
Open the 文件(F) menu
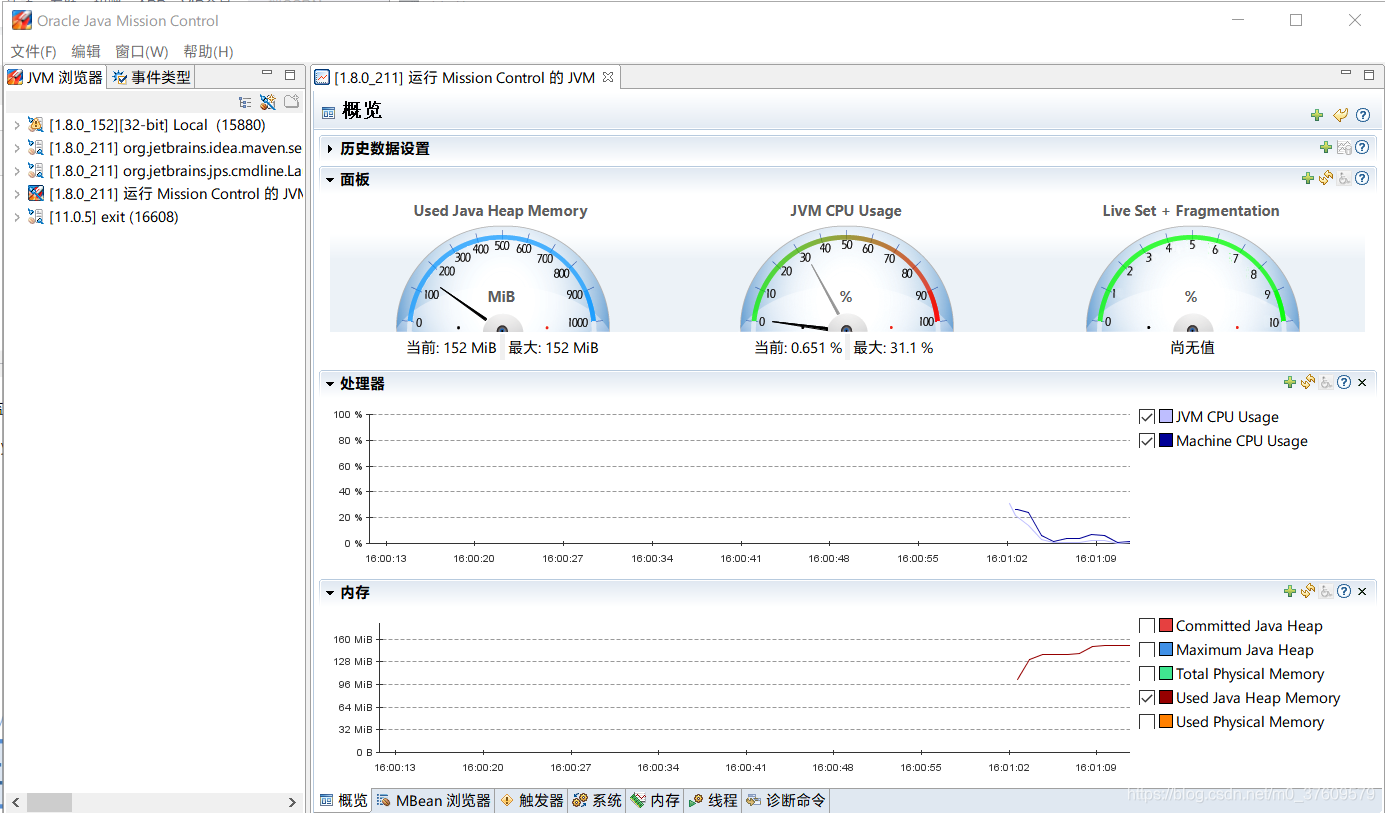[x=33, y=52]
